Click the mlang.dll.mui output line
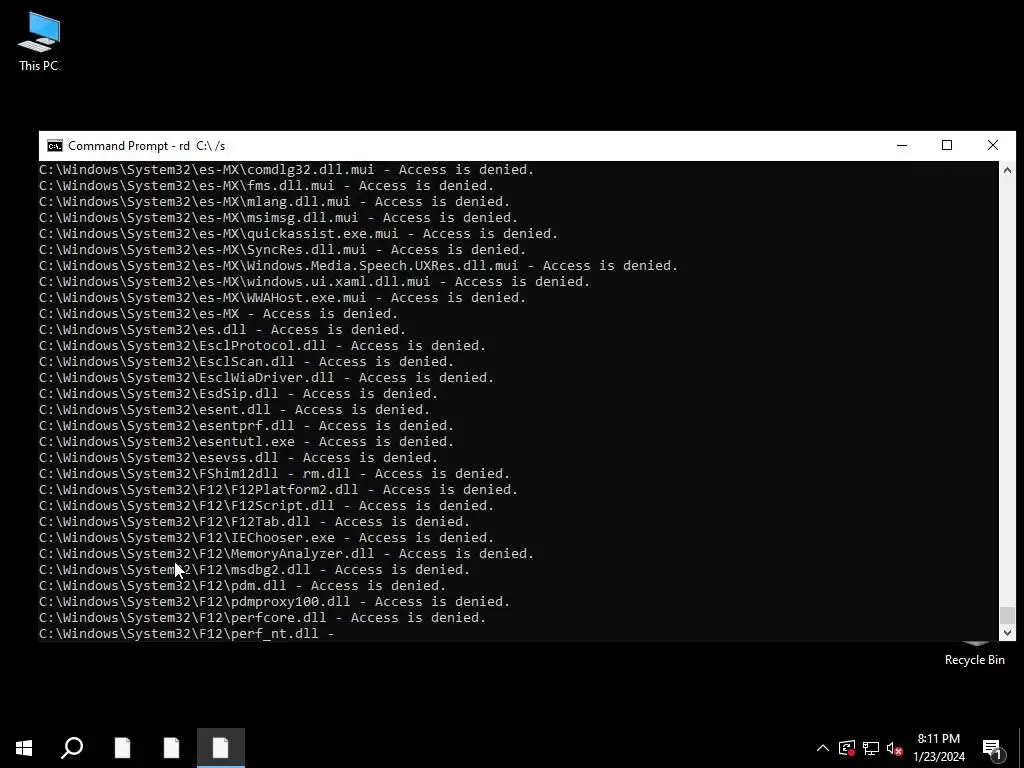Screen dimensions: 1024x768 (x=274, y=202)
